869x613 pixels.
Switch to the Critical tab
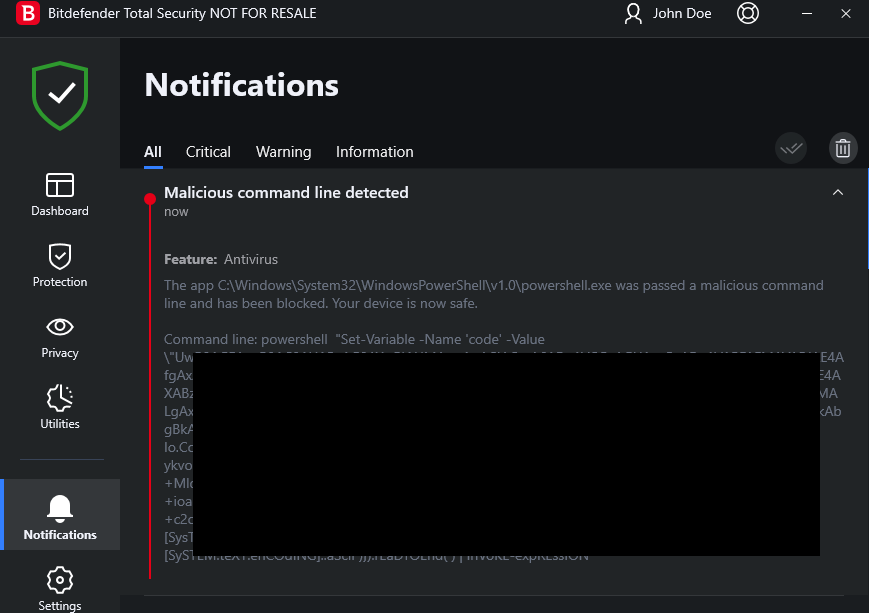coord(208,152)
